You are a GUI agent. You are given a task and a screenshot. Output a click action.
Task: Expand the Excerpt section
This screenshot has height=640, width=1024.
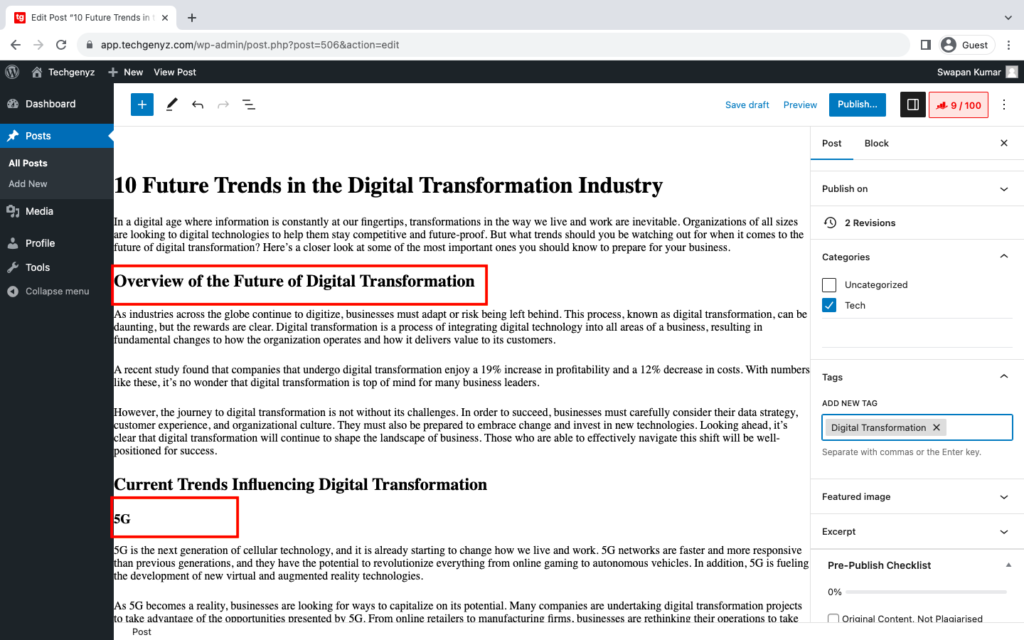pos(917,532)
